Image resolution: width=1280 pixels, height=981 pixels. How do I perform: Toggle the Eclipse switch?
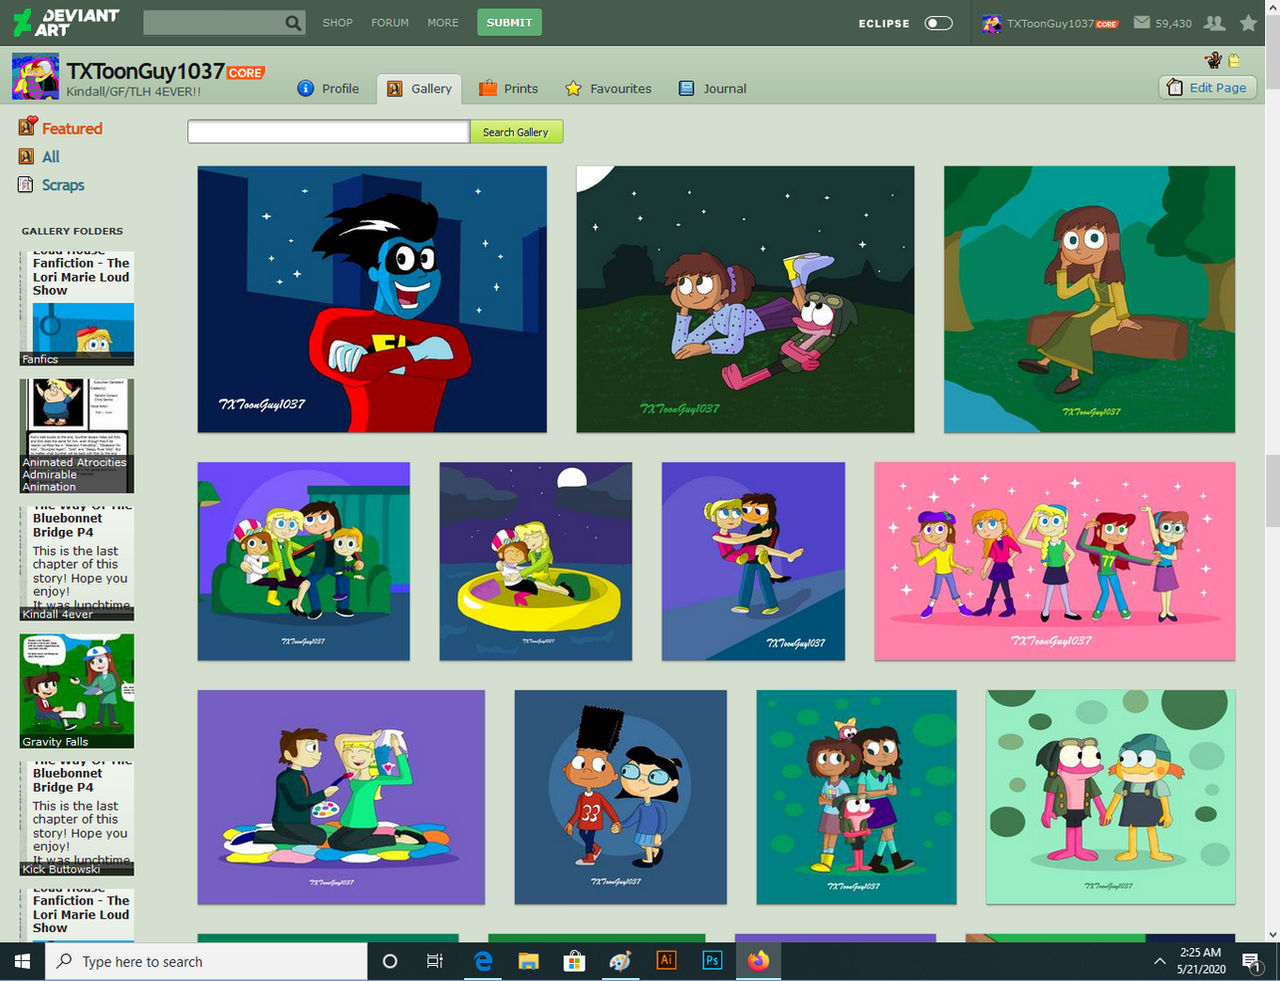(x=938, y=22)
